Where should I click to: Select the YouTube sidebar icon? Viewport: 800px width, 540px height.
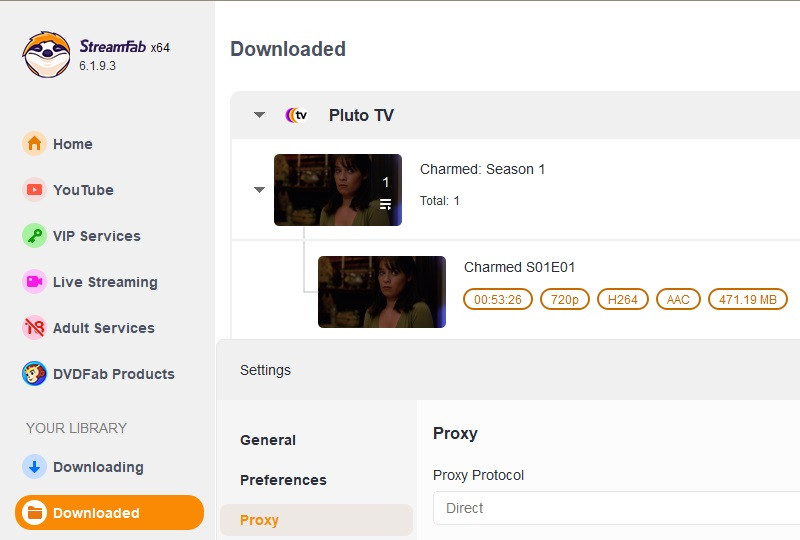pyautogui.click(x=35, y=190)
